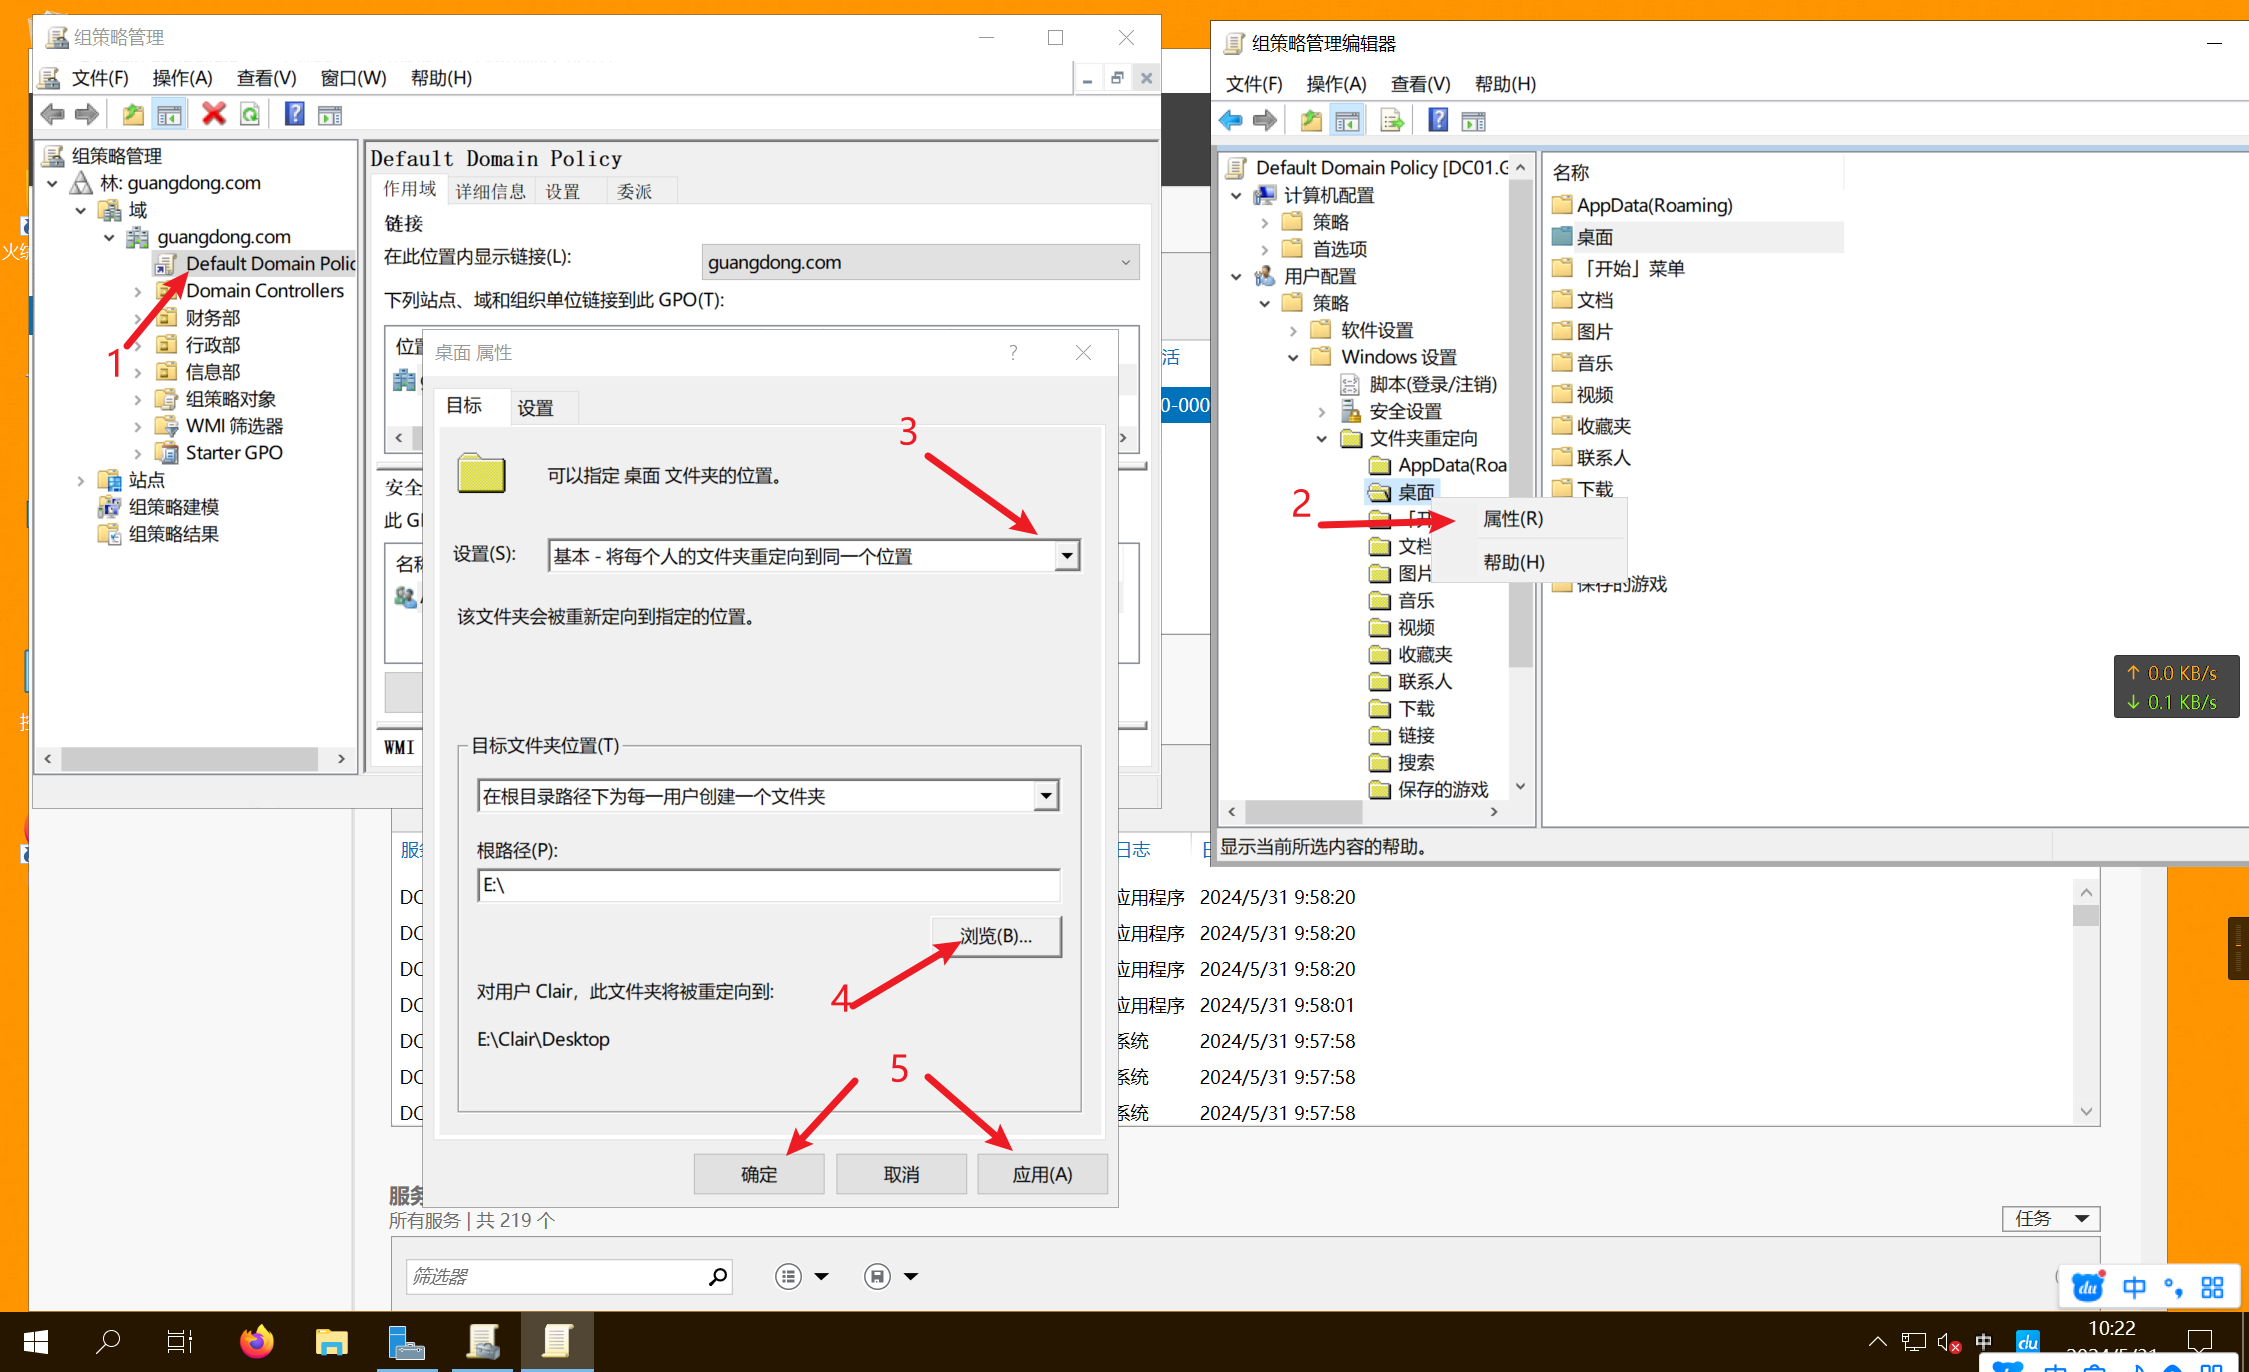Choose 帮助(H) from context menu
The image size is (2249, 1372).
click(x=1513, y=562)
